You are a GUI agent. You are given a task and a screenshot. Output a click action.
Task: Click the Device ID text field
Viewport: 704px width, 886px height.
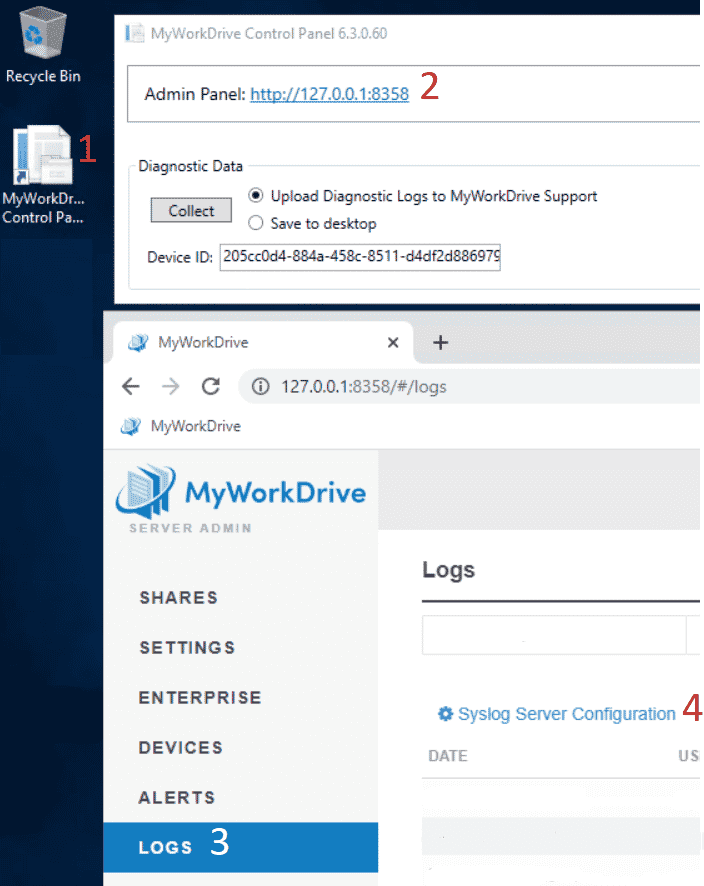pos(360,257)
